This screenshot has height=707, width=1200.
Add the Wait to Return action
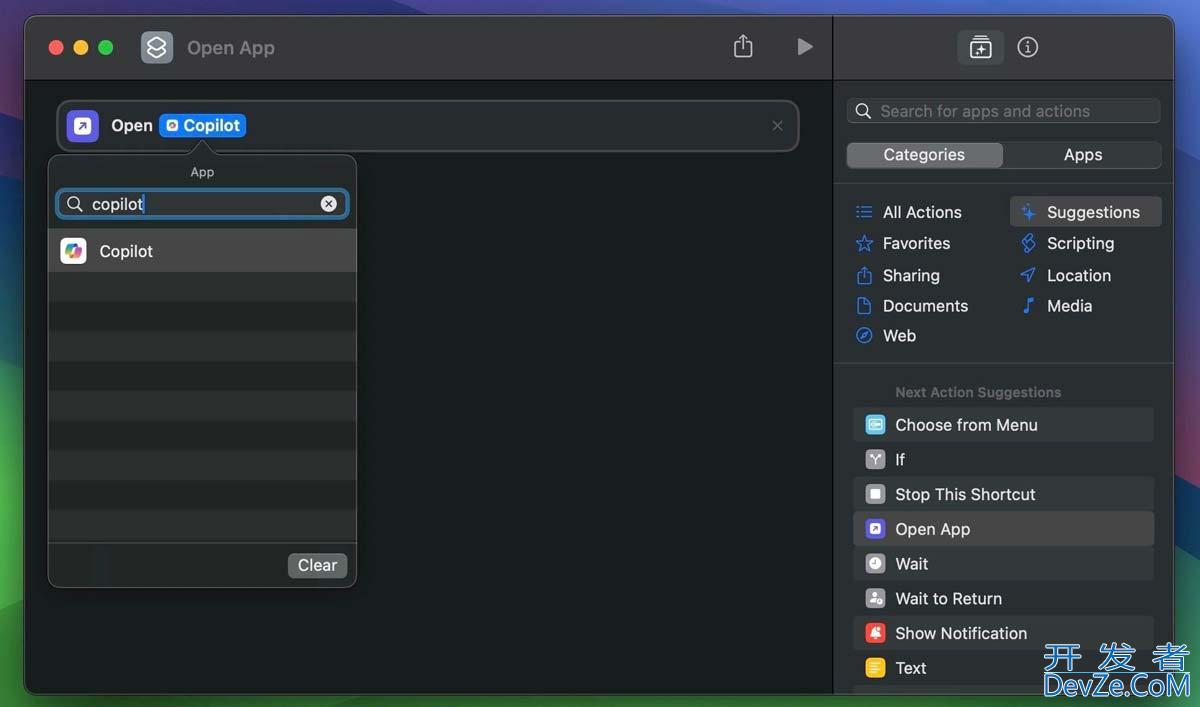[1003, 599]
